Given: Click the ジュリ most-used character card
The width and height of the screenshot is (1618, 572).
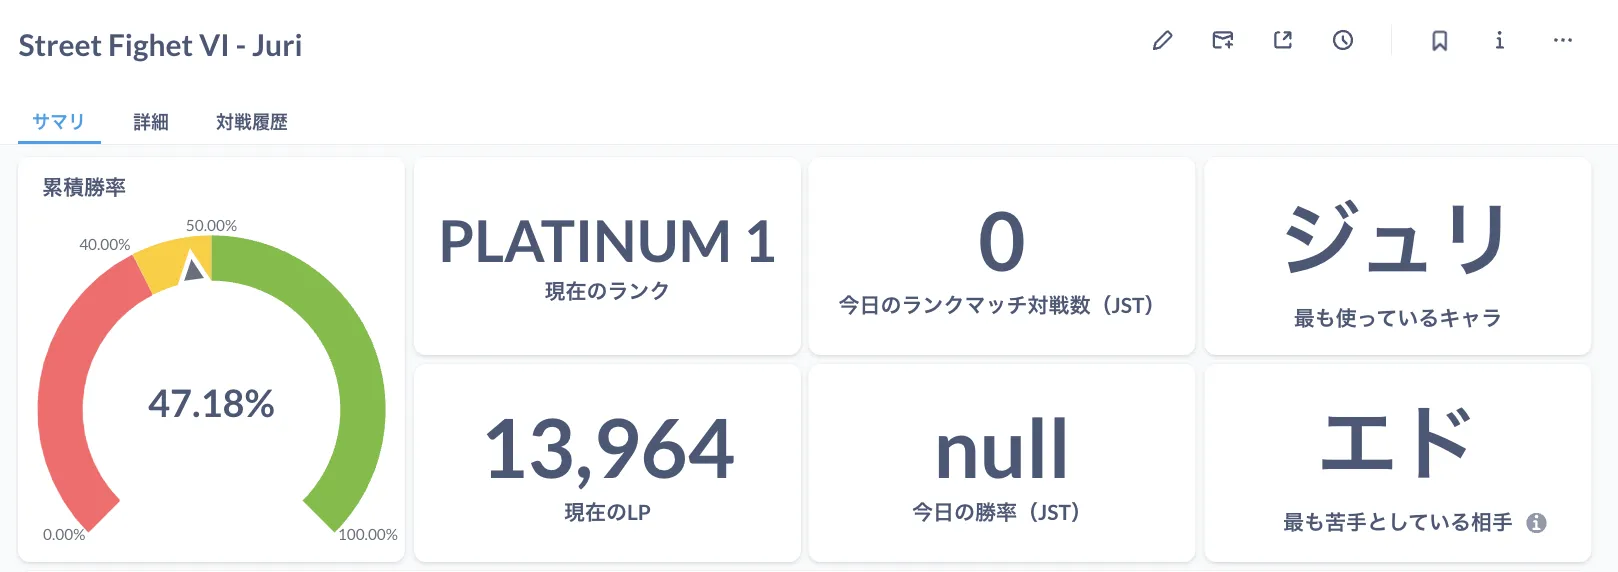Looking at the screenshot, I should [x=1397, y=256].
